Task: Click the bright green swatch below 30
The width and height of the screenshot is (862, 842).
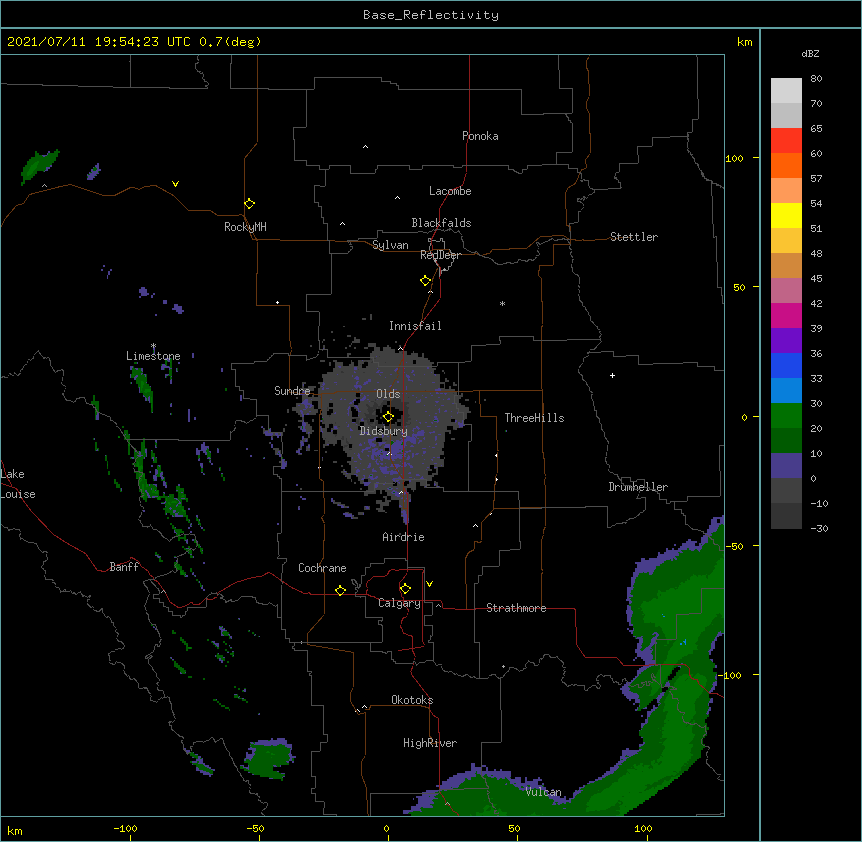Action: 786,416
